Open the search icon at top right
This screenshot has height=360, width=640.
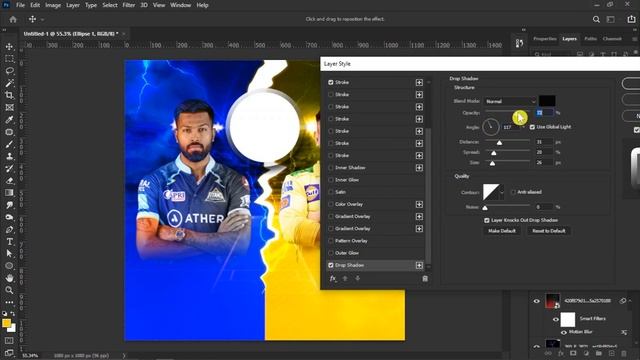click(596, 19)
